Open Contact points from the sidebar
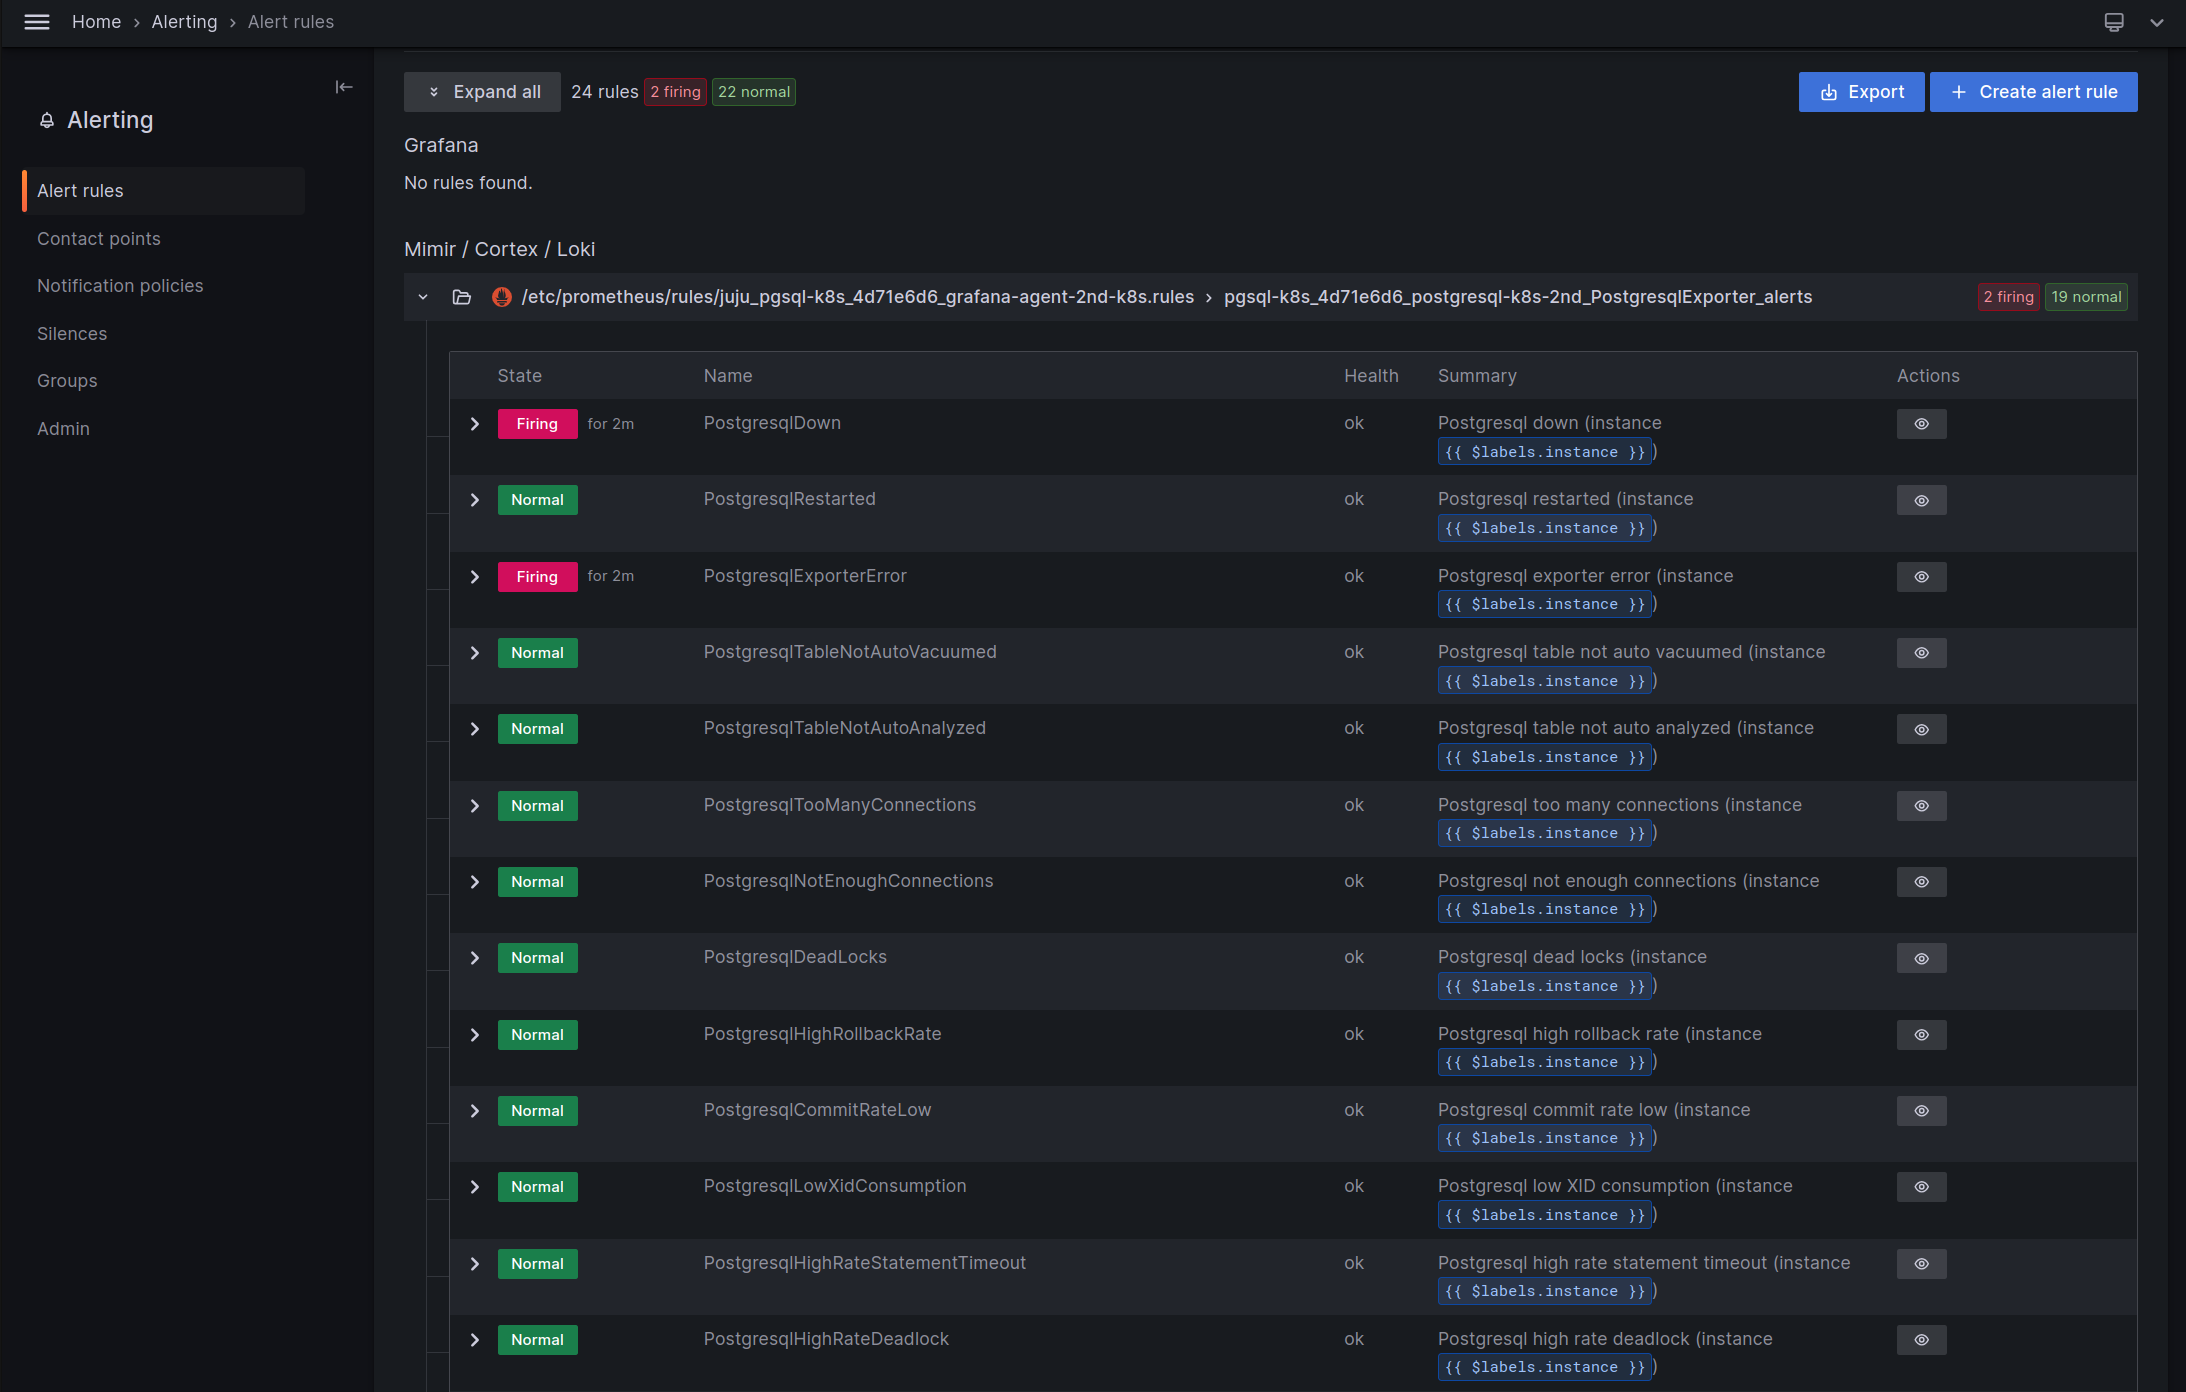The width and height of the screenshot is (2186, 1392). click(x=99, y=238)
